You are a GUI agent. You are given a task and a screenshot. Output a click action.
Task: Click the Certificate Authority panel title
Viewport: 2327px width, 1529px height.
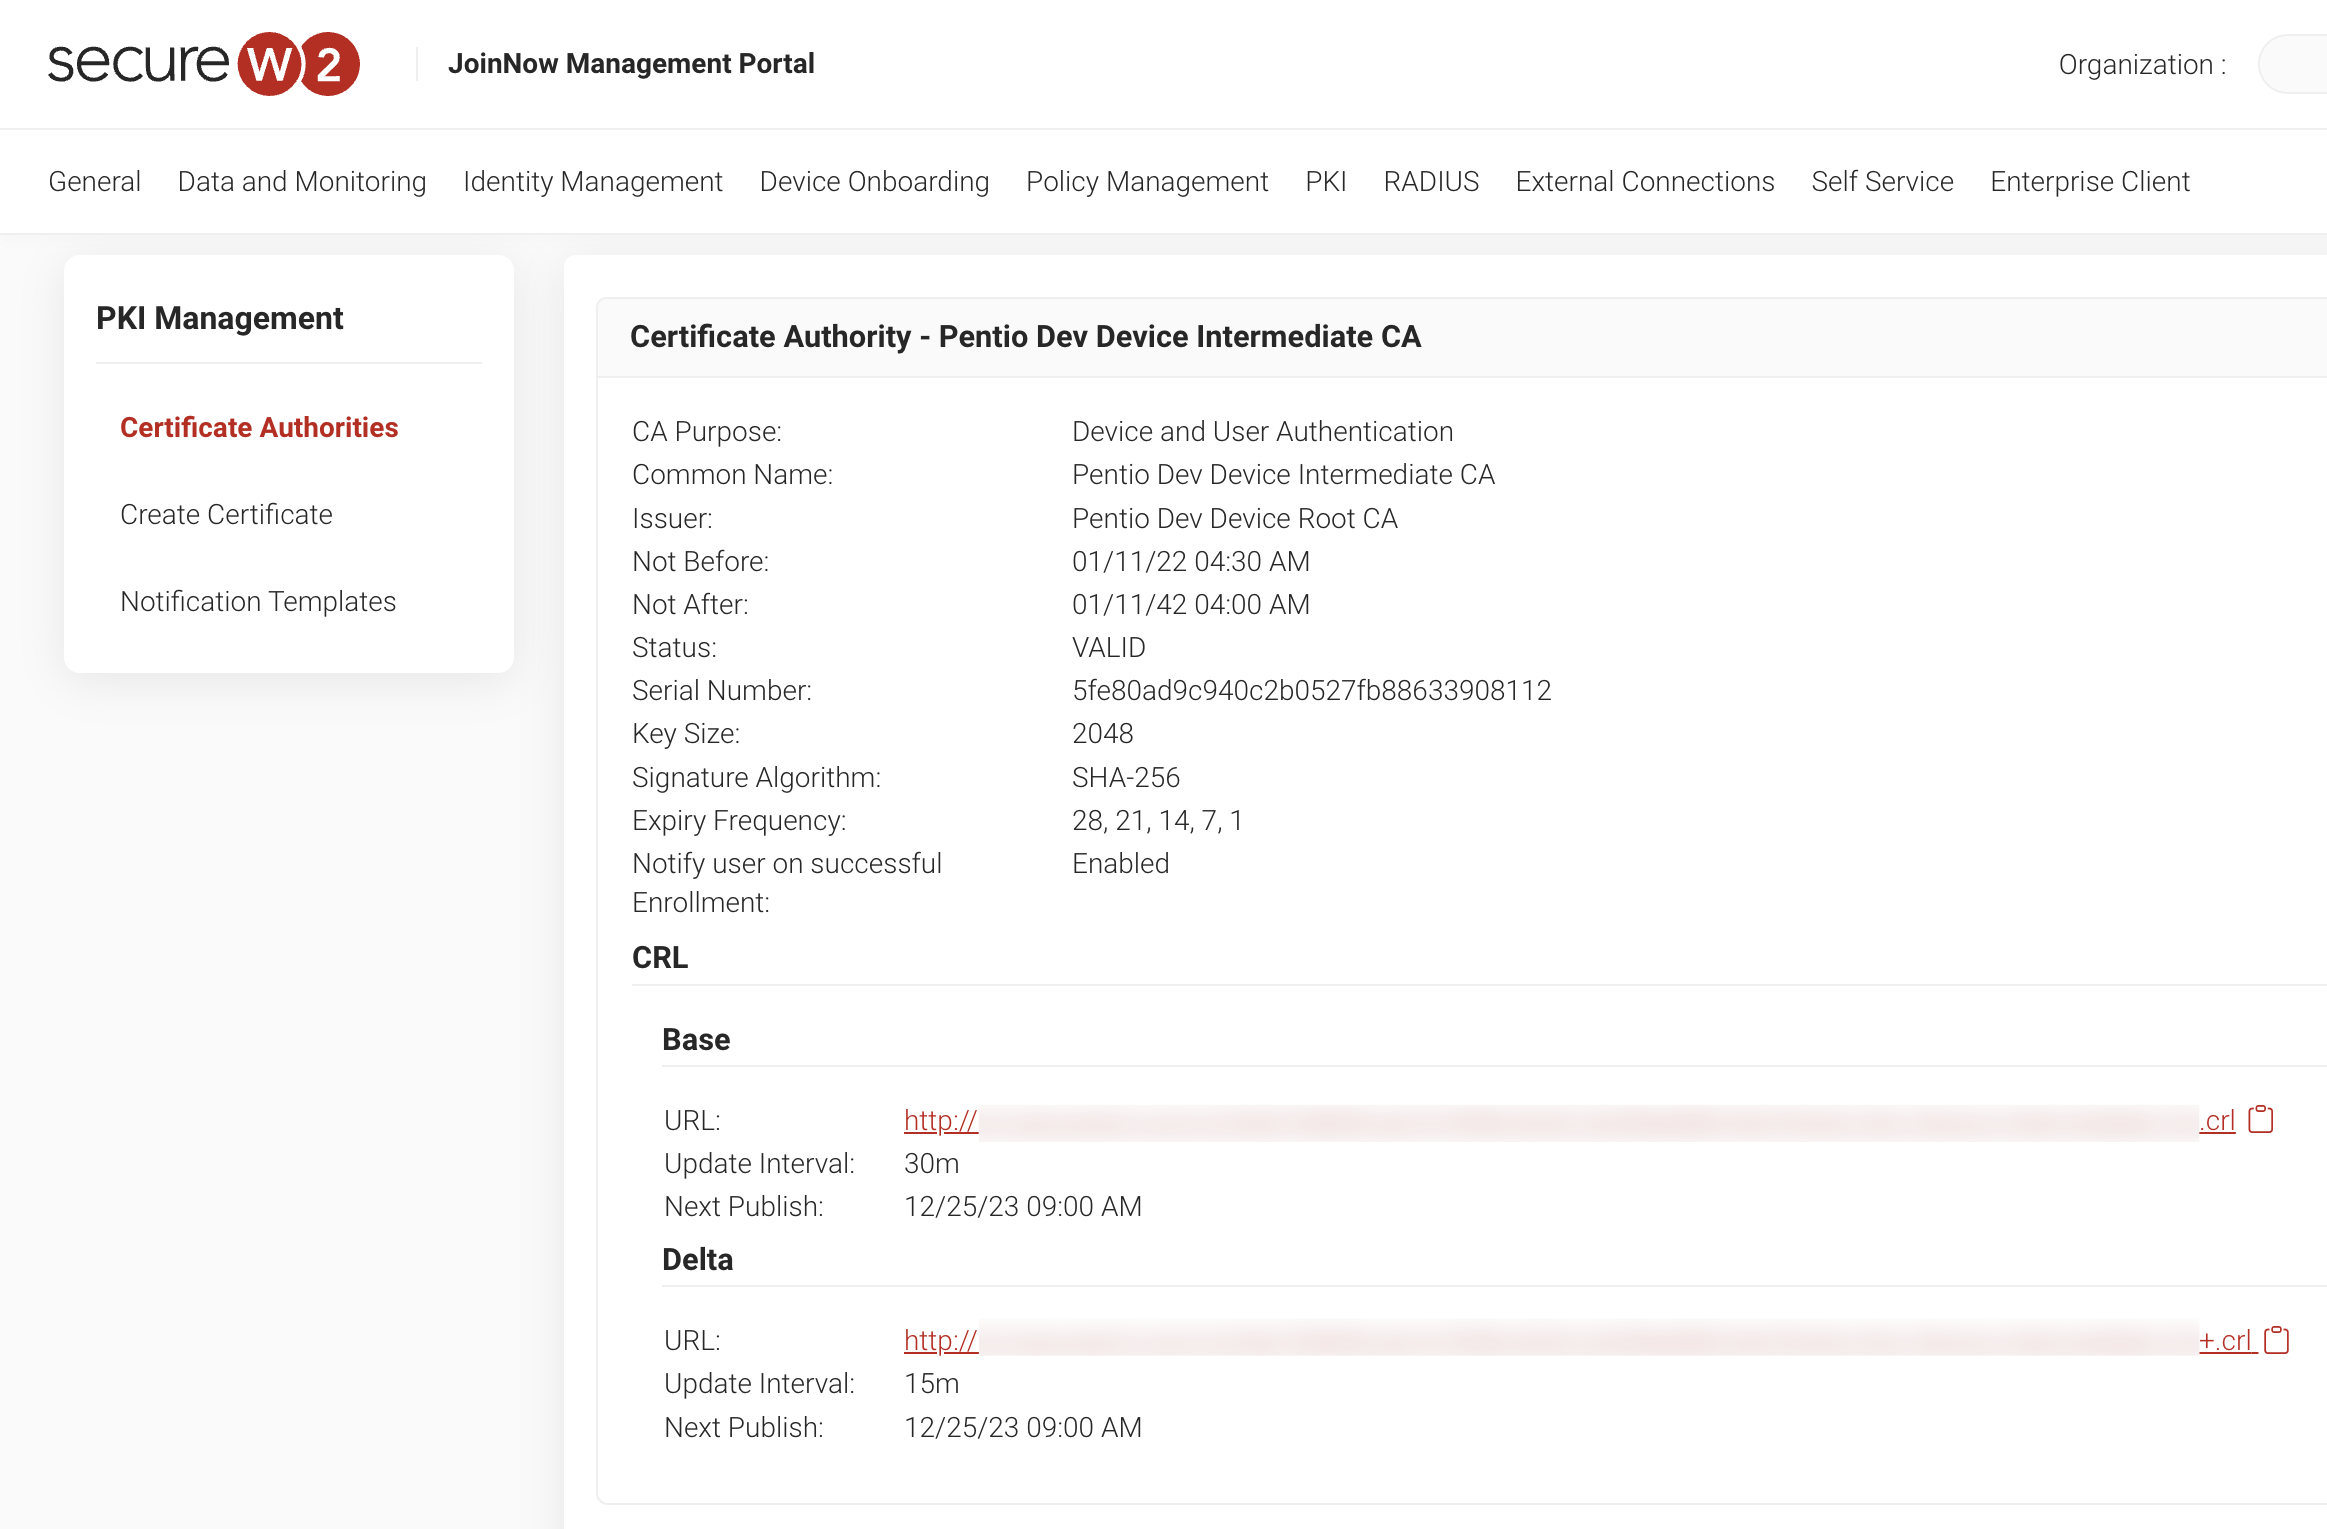pyautogui.click(x=1025, y=336)
